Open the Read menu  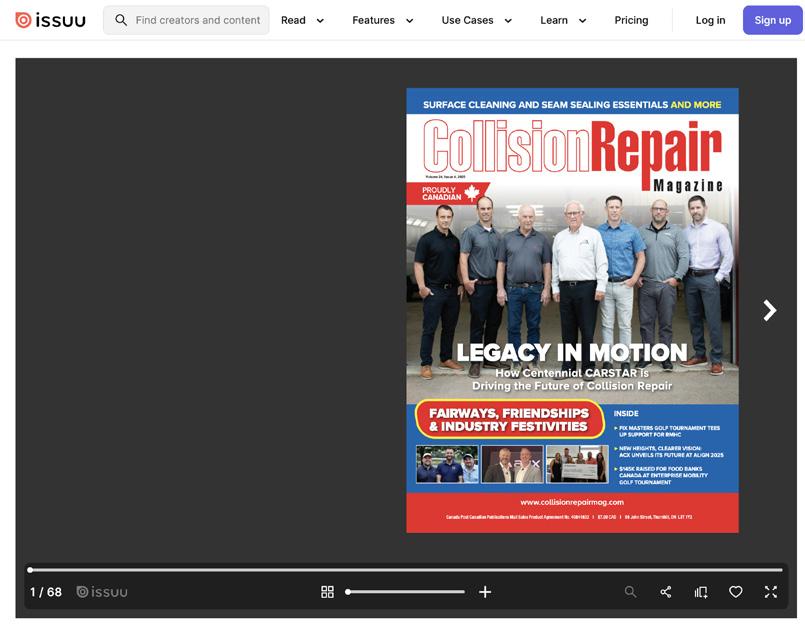click(x=293, y=20)
